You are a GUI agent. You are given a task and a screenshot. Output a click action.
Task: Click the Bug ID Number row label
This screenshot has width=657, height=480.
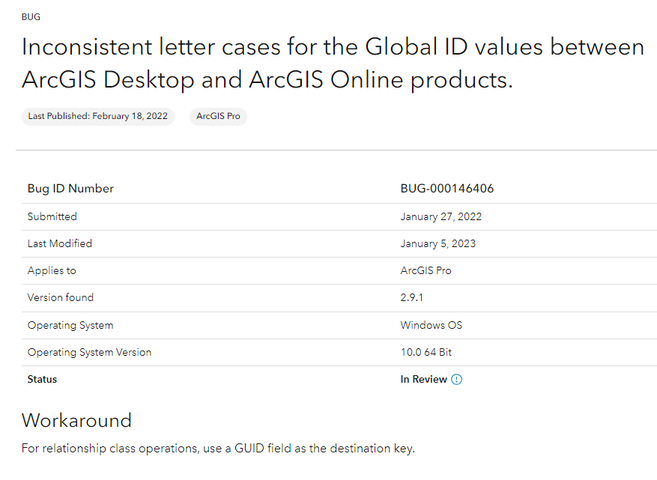tap(70, 189)
